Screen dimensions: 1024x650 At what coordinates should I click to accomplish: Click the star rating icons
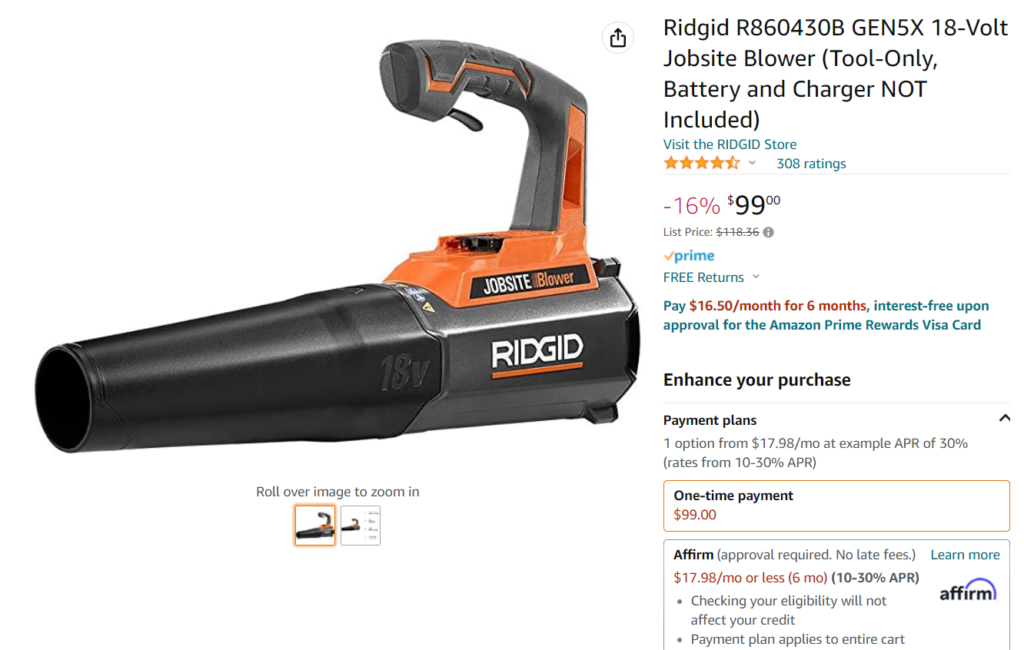click(x=701, y=163)
